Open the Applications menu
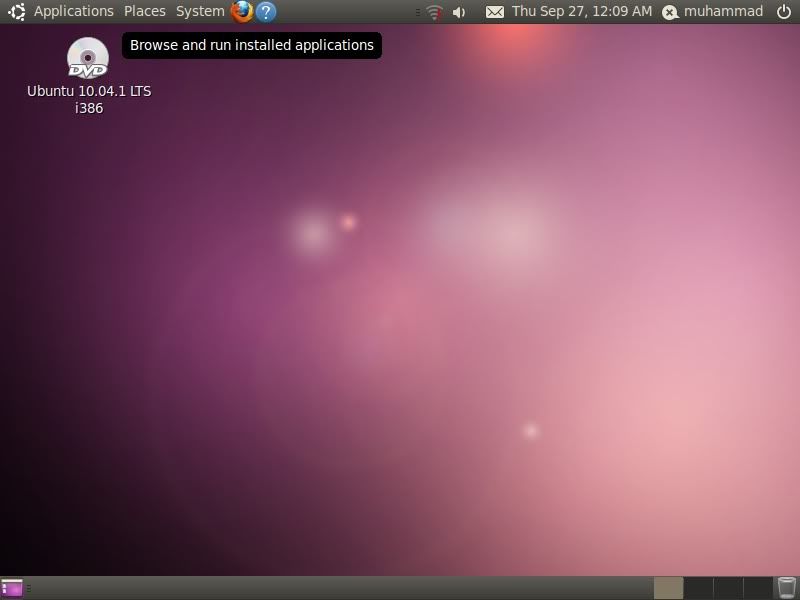This screenshot has width=800, height=600. click(73, 12)
